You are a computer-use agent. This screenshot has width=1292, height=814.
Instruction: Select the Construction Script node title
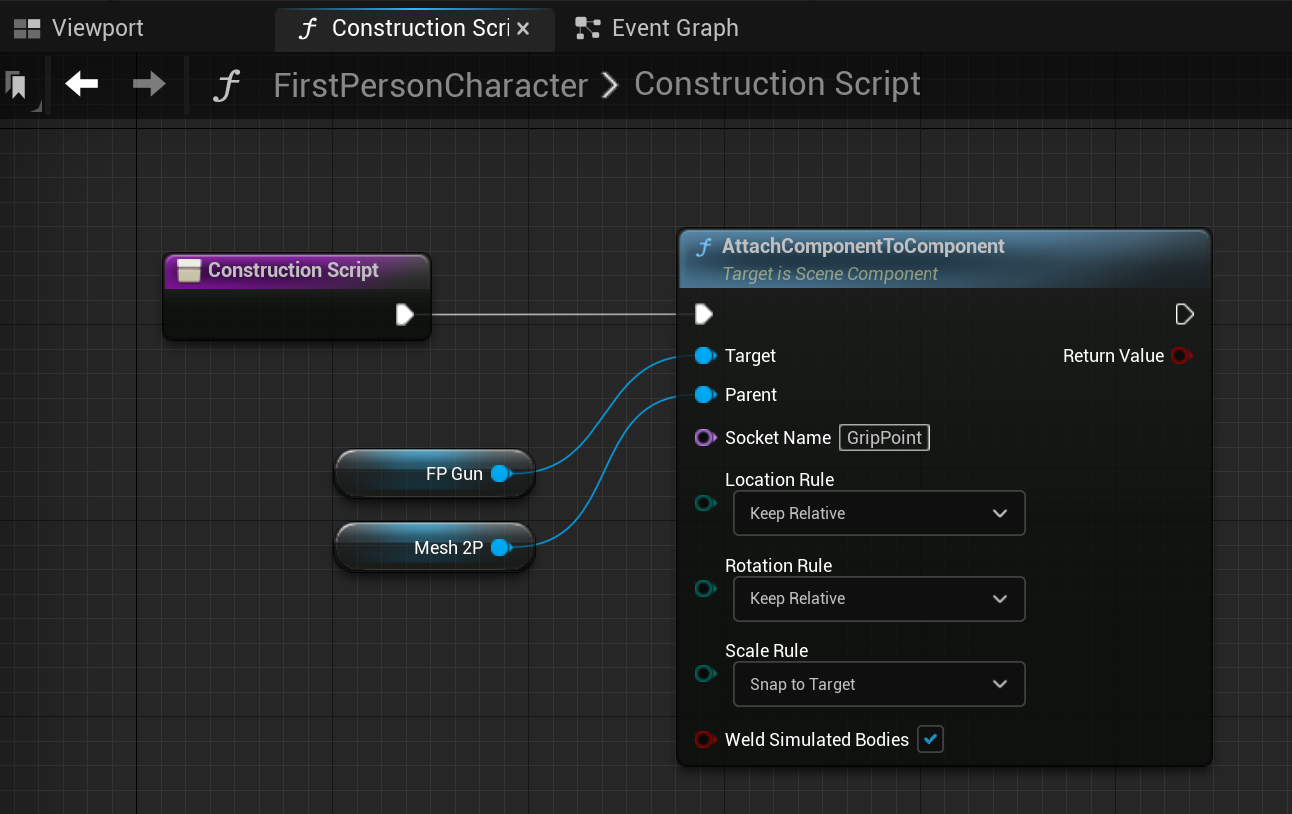tap(293, 270)
